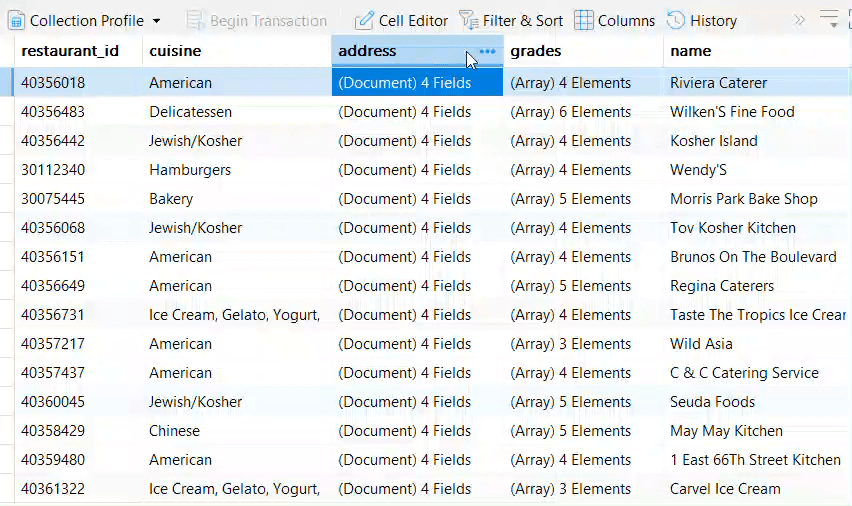Click the Collection Profile icon
The image size is (852, 506).
16,21
